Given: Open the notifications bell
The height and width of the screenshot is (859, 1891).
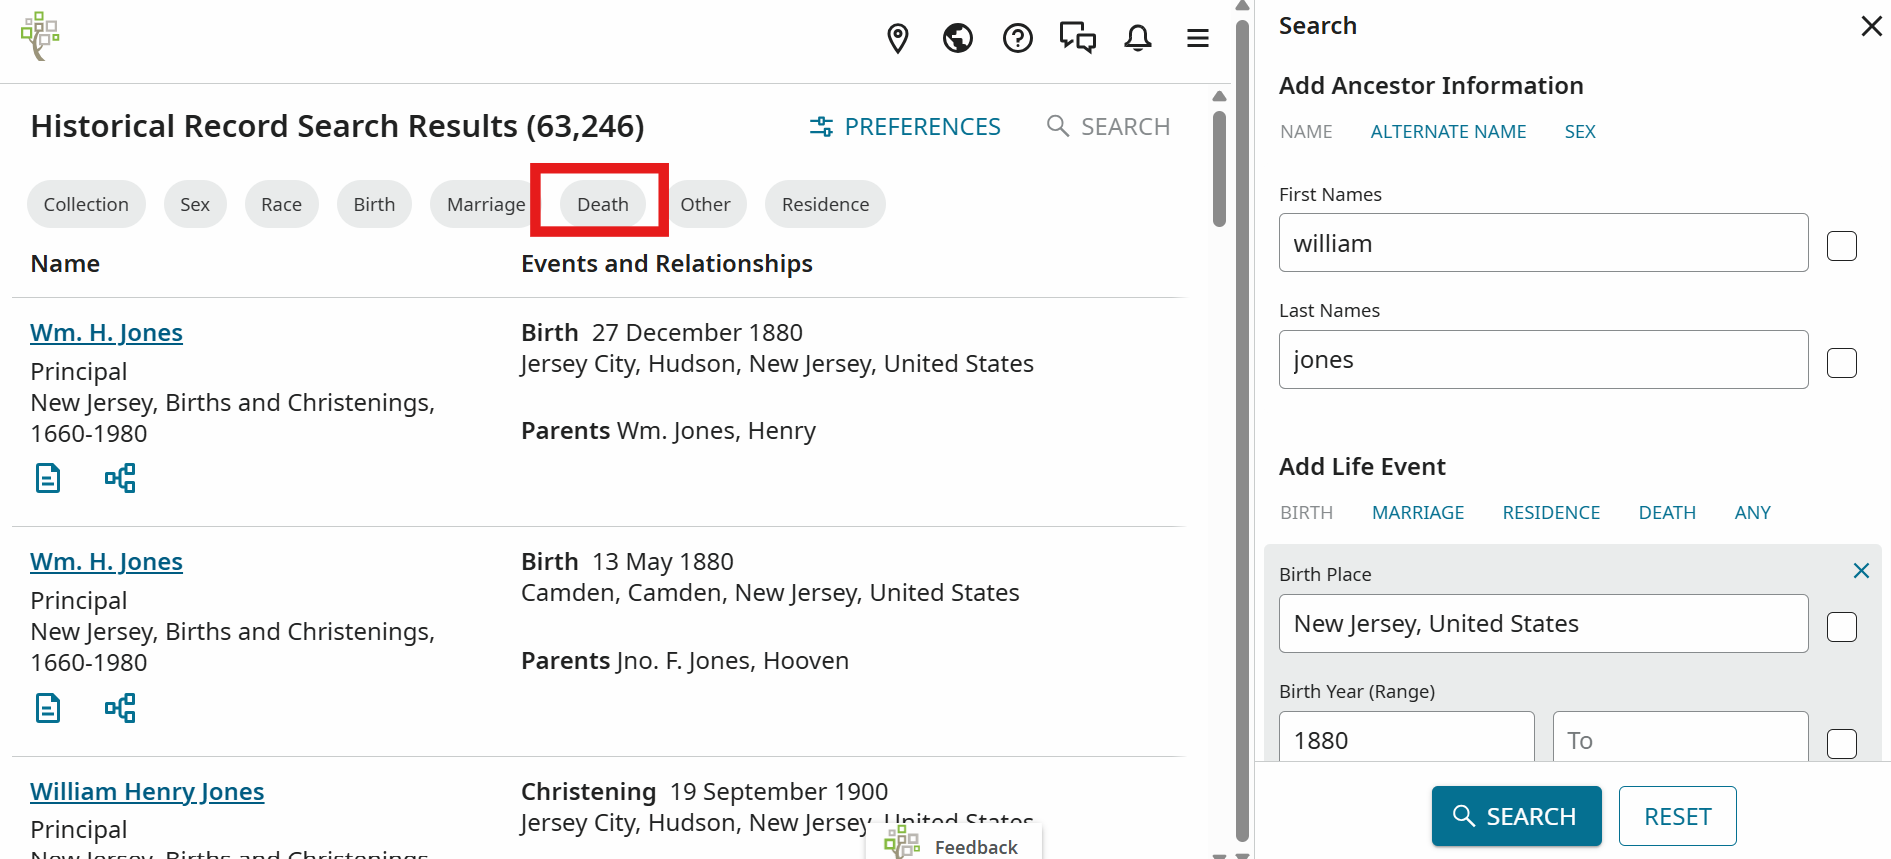Looking at the screenshot, I should (x=1137, y=38).
